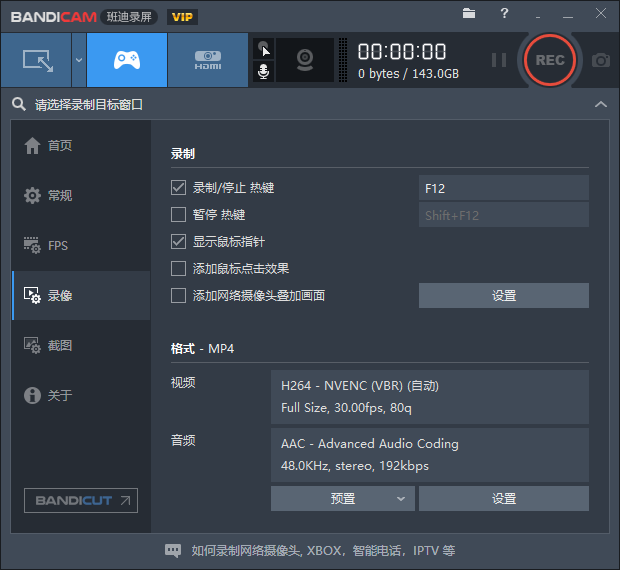Open the 预置 presets dropdown
620x570 pixels.
343,499
